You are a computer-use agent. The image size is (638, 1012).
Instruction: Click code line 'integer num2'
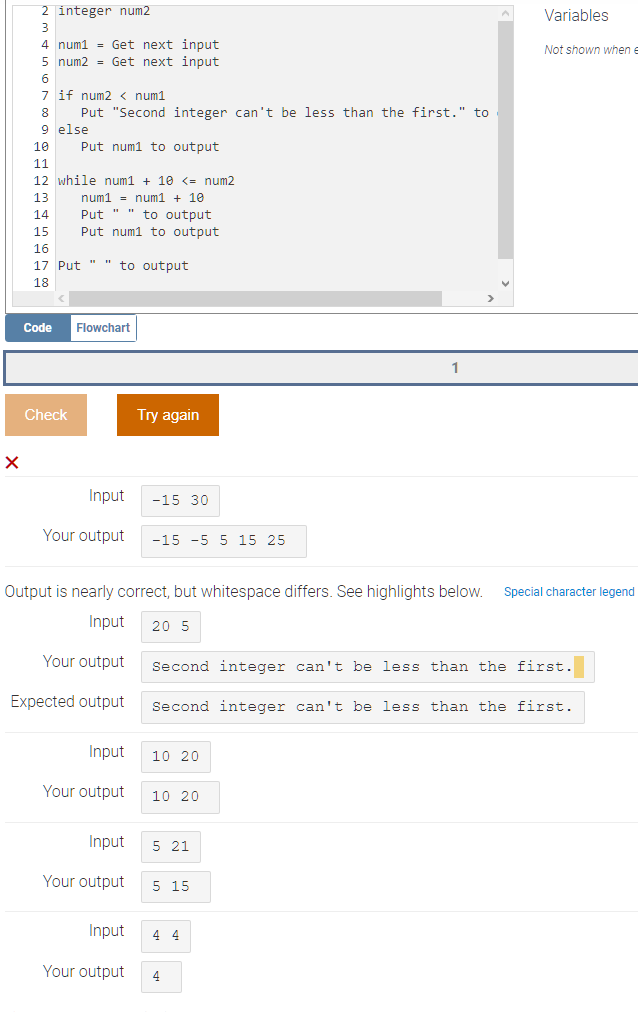(x=104, y=11)
